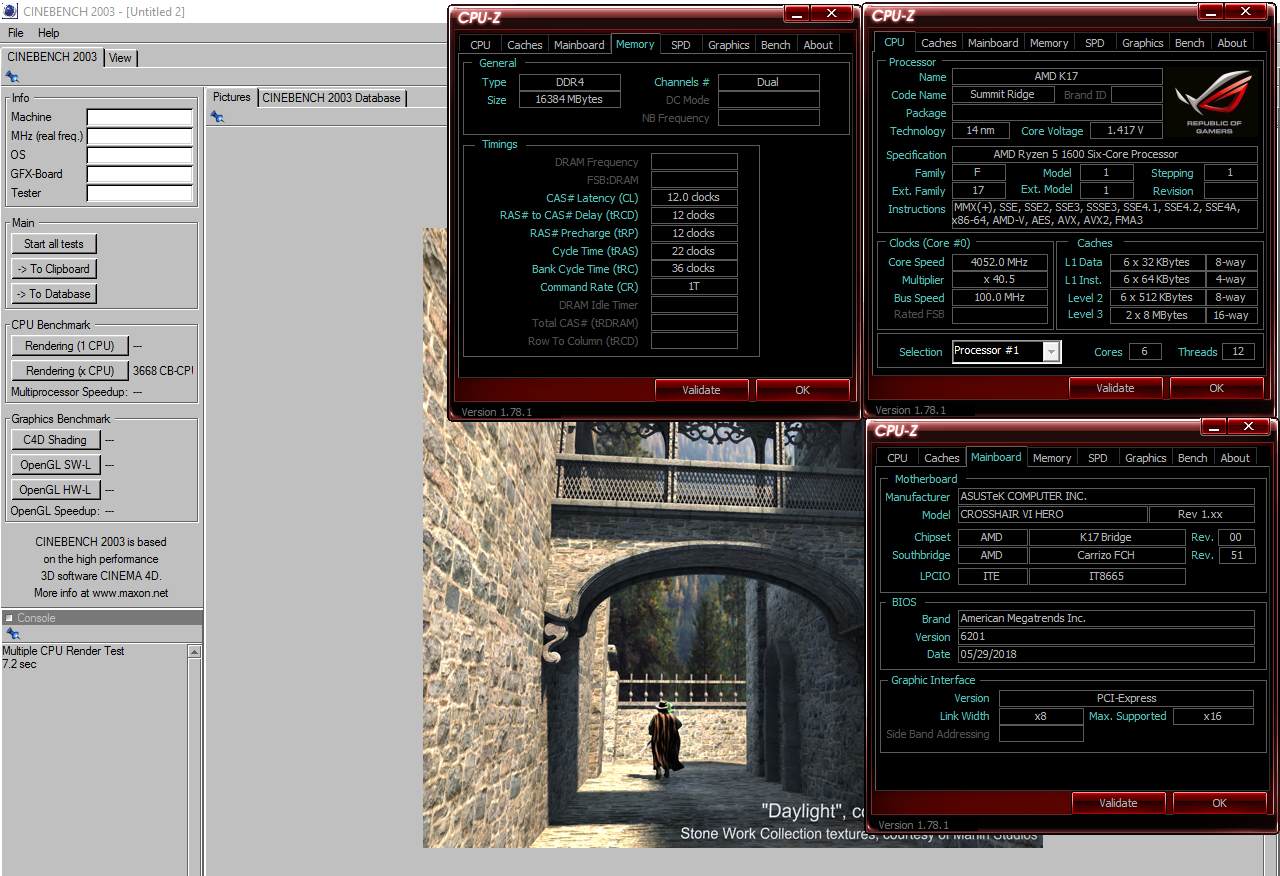This screenshot has height=876, width=1280.
Task: Open Caches tab in CPU-Z CPU window
Action: (938, 43)
